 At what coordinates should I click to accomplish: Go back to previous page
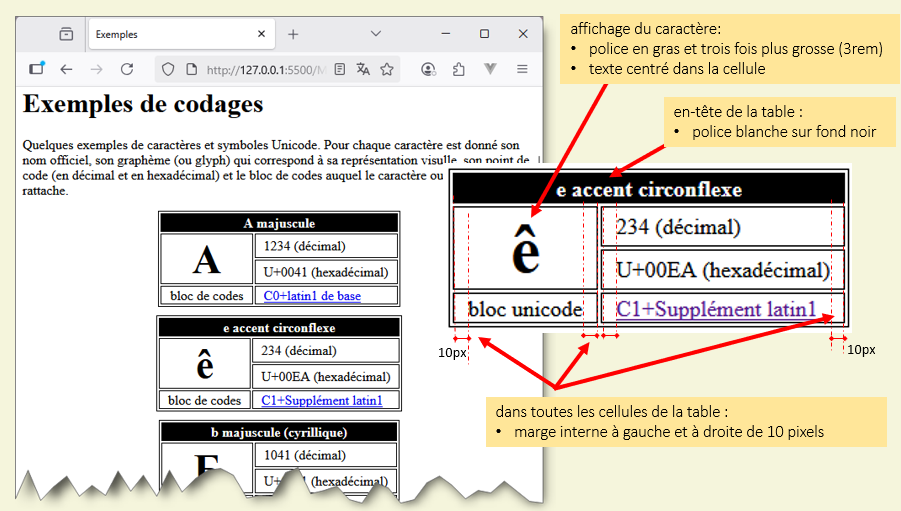coord(66,69)
